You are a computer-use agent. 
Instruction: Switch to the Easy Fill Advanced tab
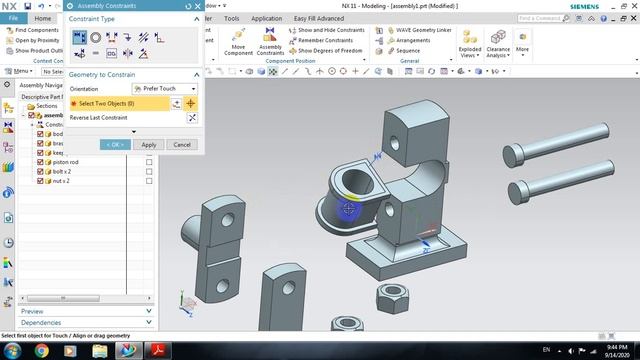click(x=319, y=18)
